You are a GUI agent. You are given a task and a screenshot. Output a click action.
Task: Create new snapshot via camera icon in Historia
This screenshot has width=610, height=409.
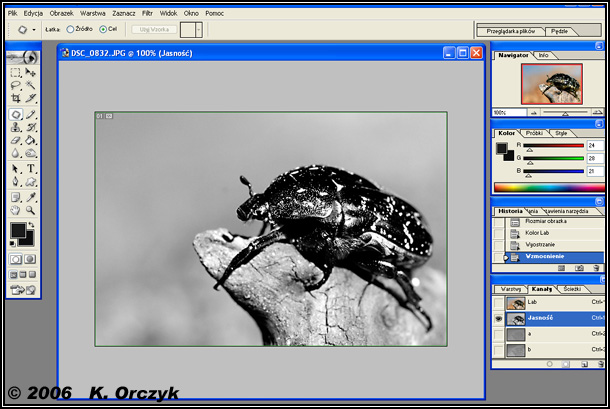point(578,268)
